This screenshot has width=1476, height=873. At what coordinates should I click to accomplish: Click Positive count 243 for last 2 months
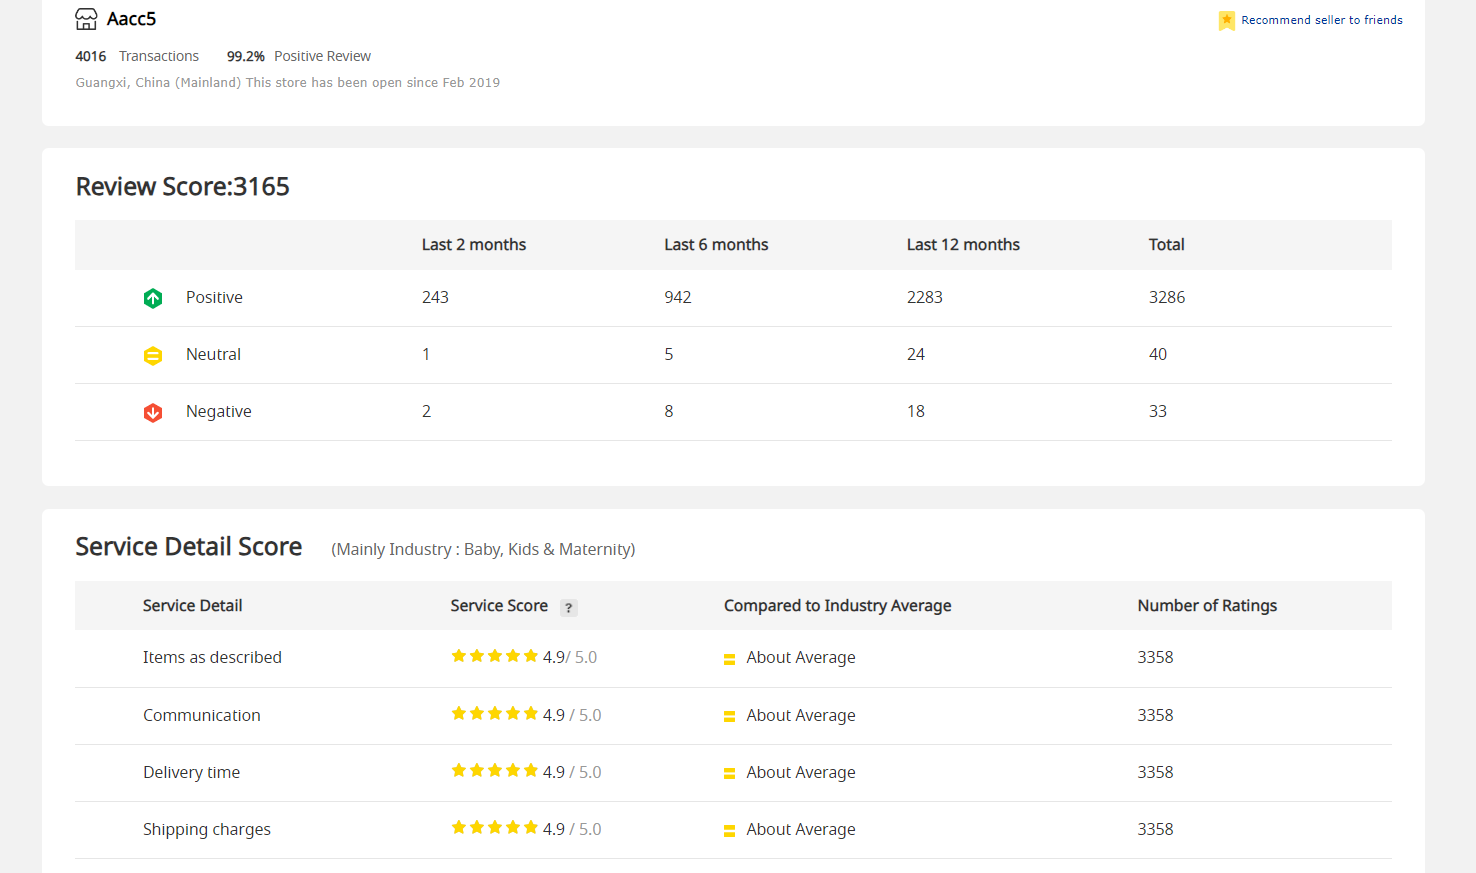pyautogui.click(x=435, y=298)
